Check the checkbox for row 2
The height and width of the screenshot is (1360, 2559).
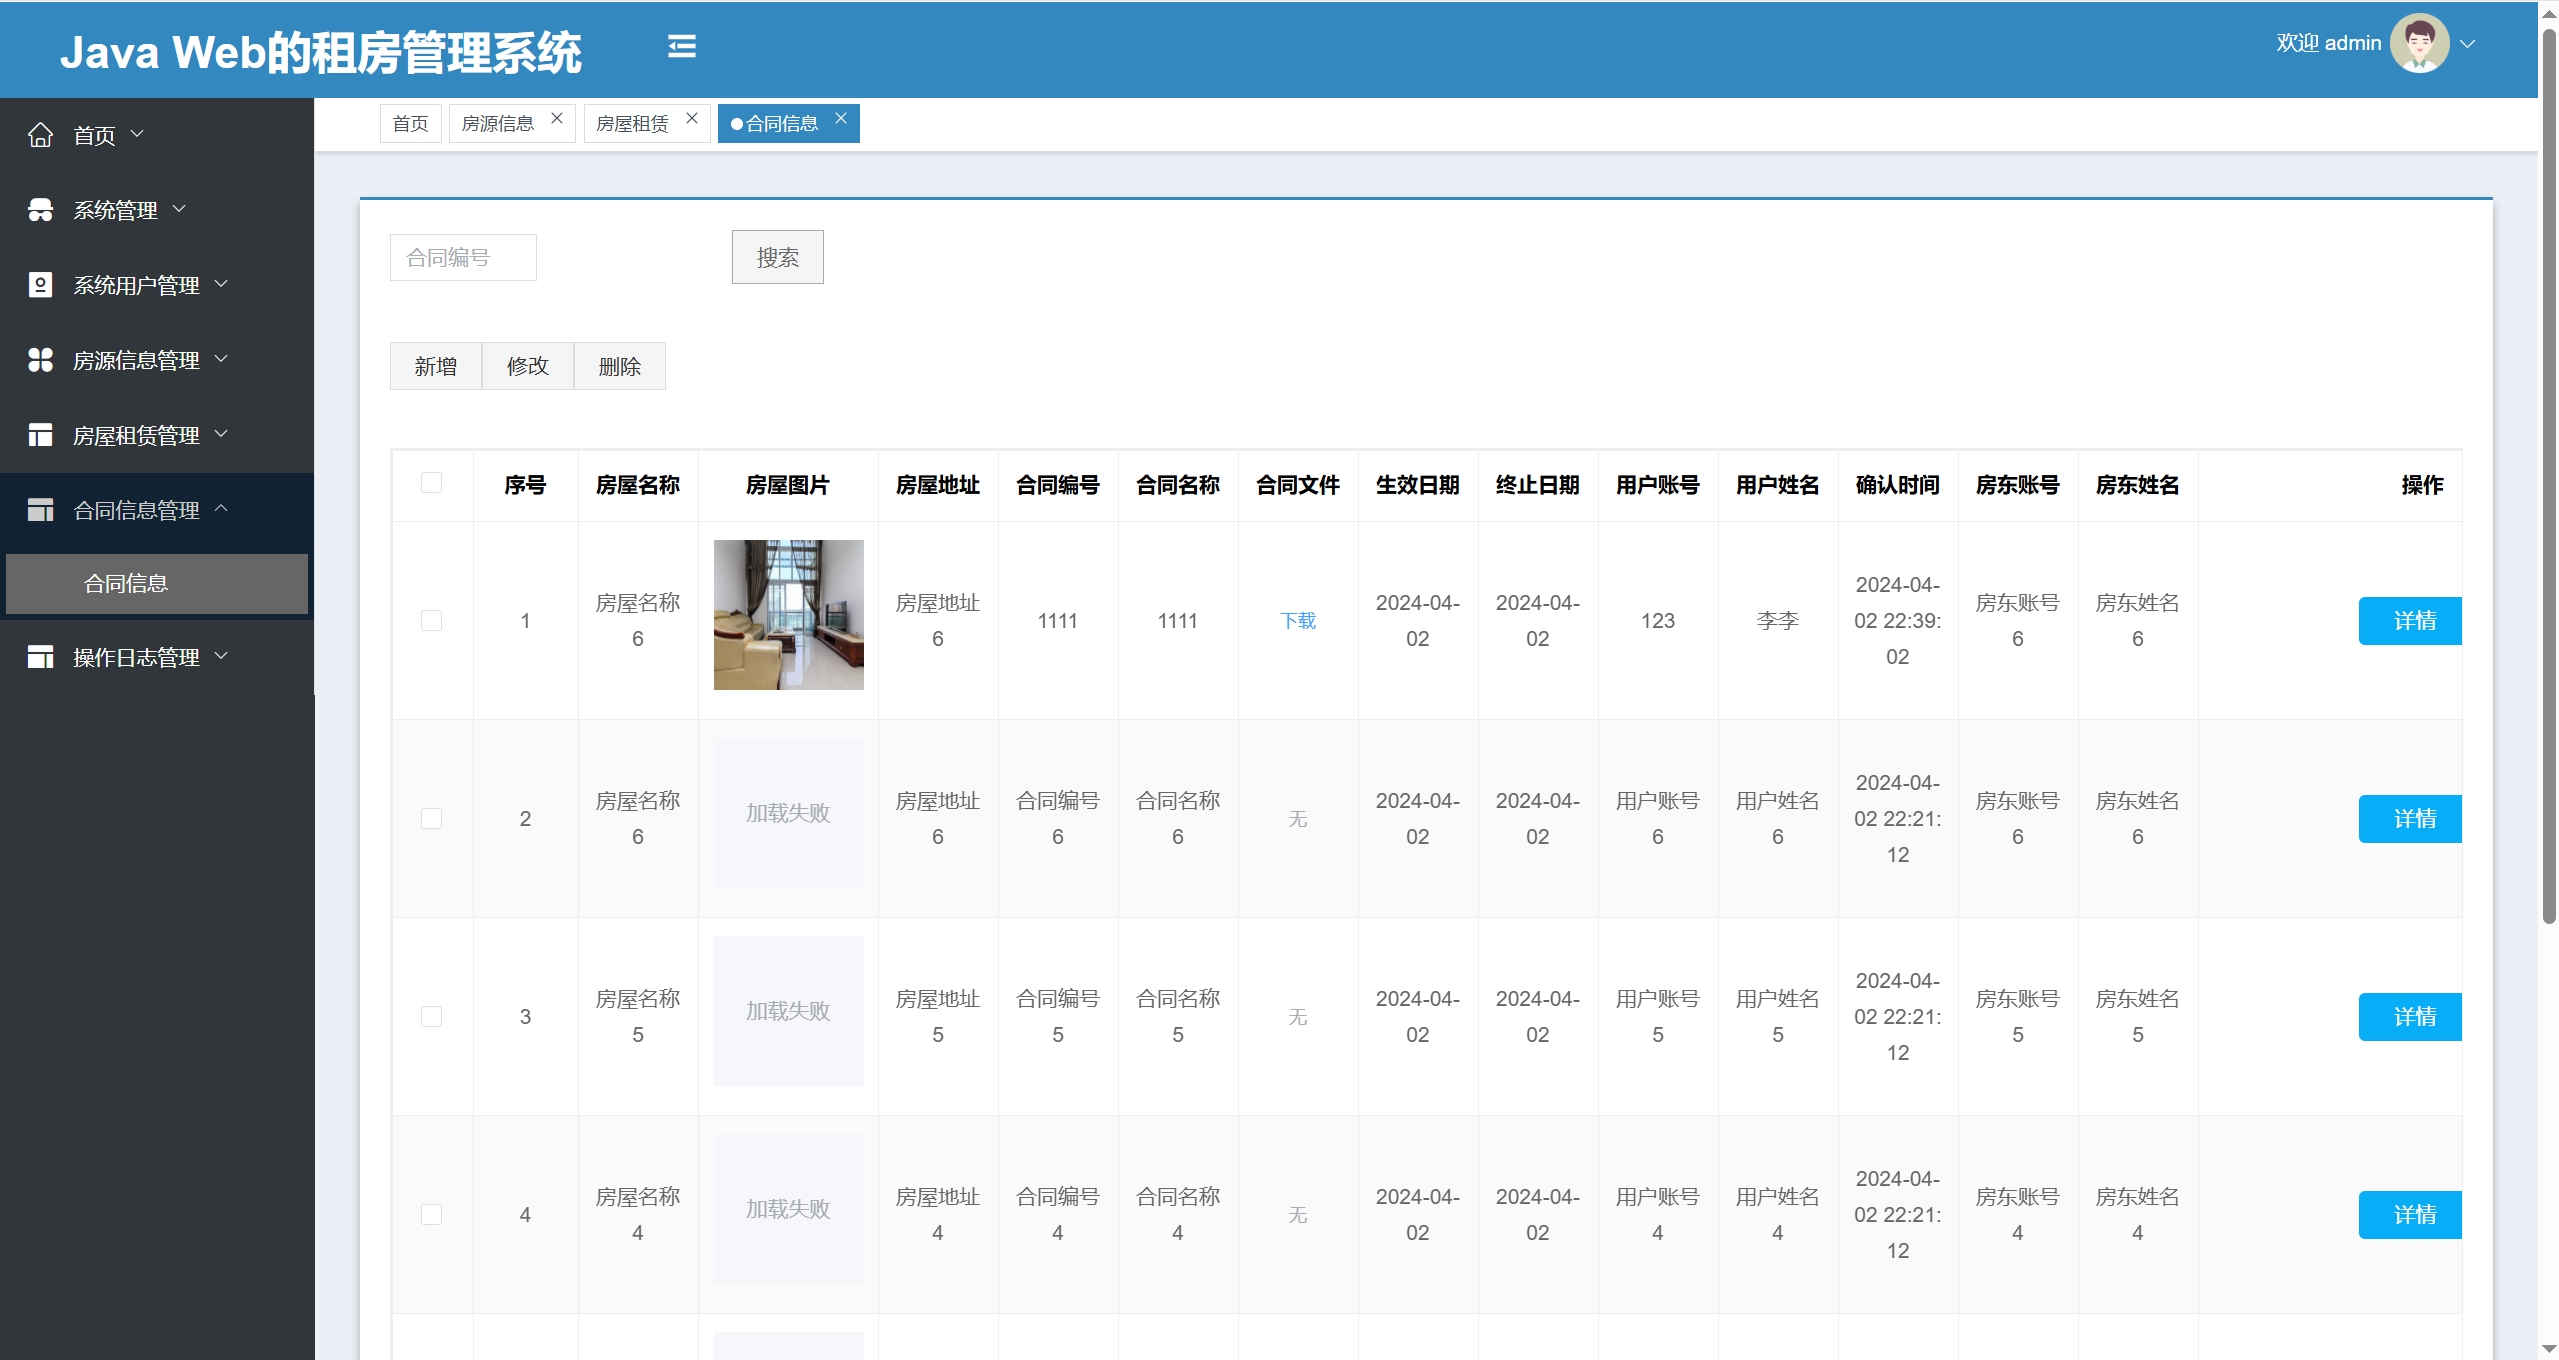point(431,818)
